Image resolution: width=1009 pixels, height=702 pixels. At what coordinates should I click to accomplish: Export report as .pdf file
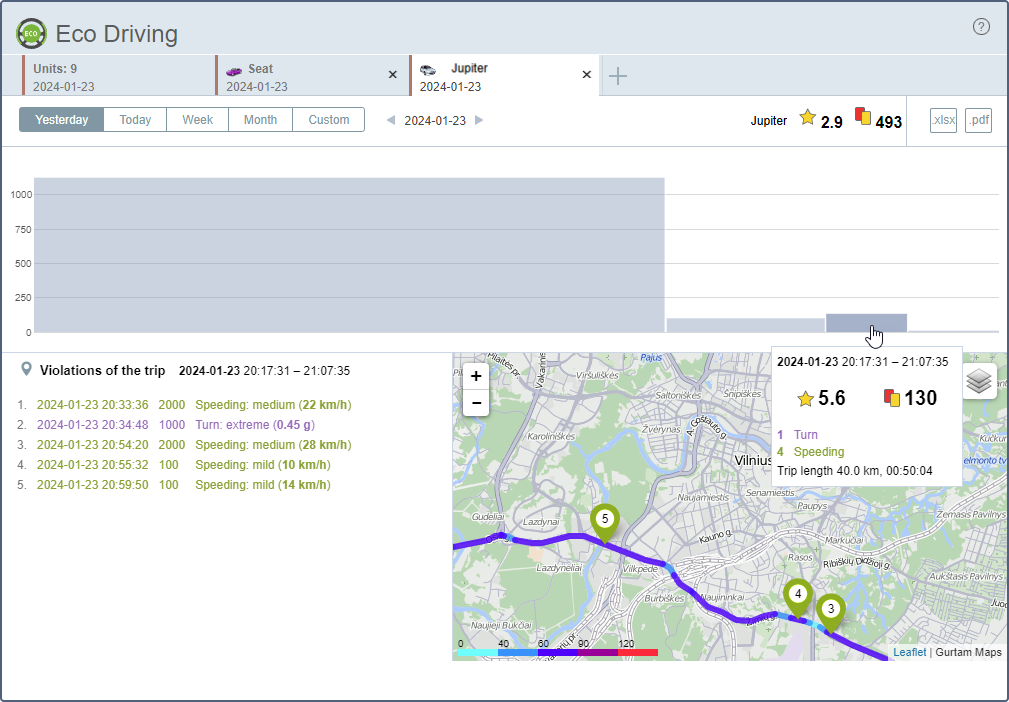[x=978, y=121]
